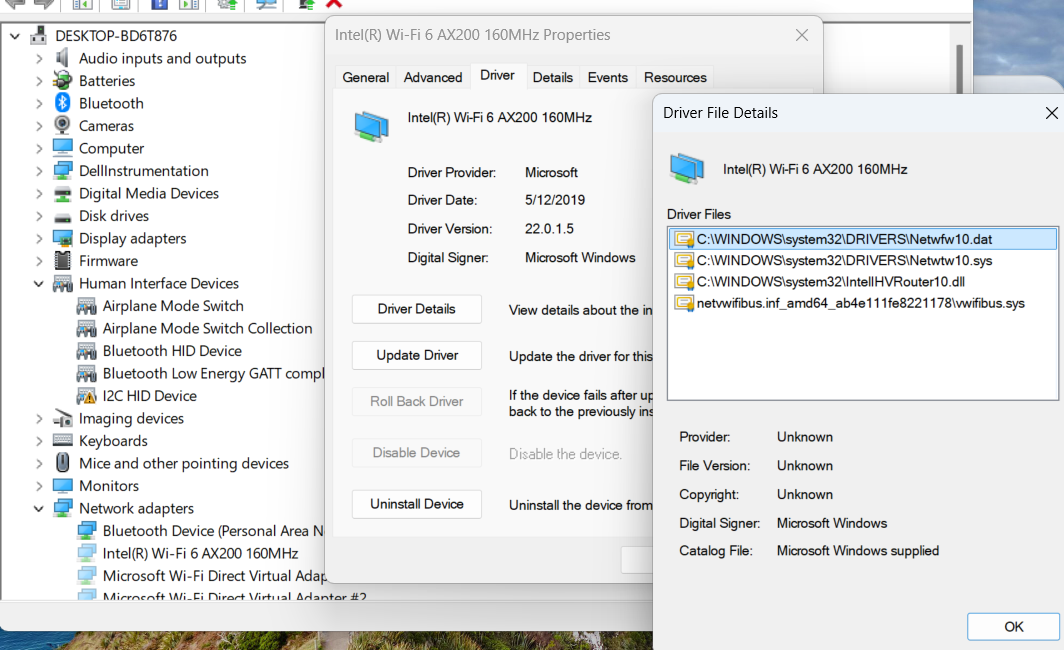Click the Audio inputs and outputs icon
The height and width of the screenshot is (650, 1064).
pos(62,58)
